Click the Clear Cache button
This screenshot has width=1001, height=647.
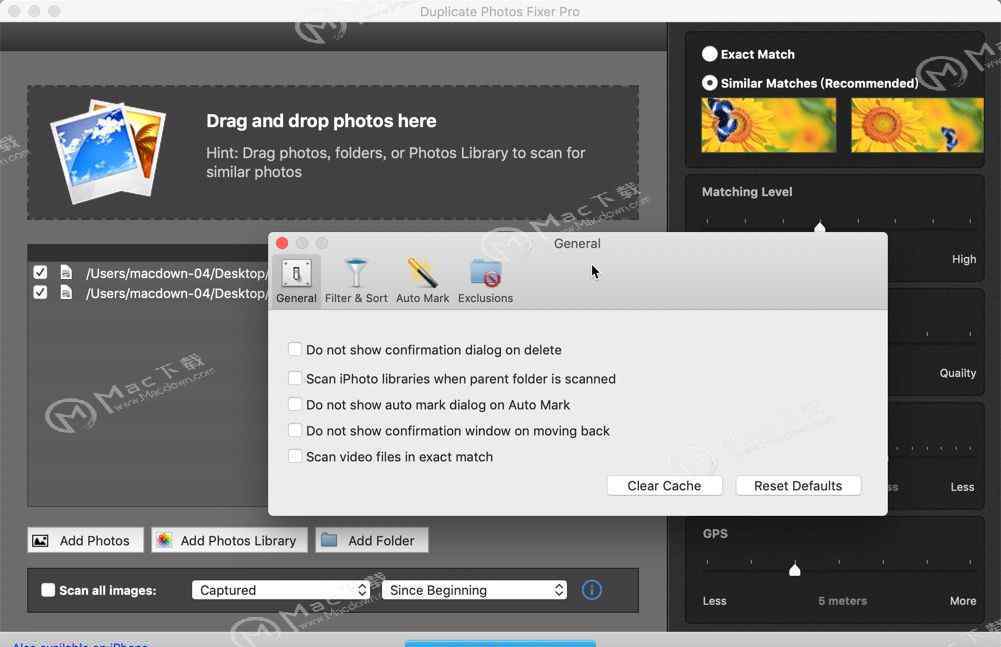[664, 485]
